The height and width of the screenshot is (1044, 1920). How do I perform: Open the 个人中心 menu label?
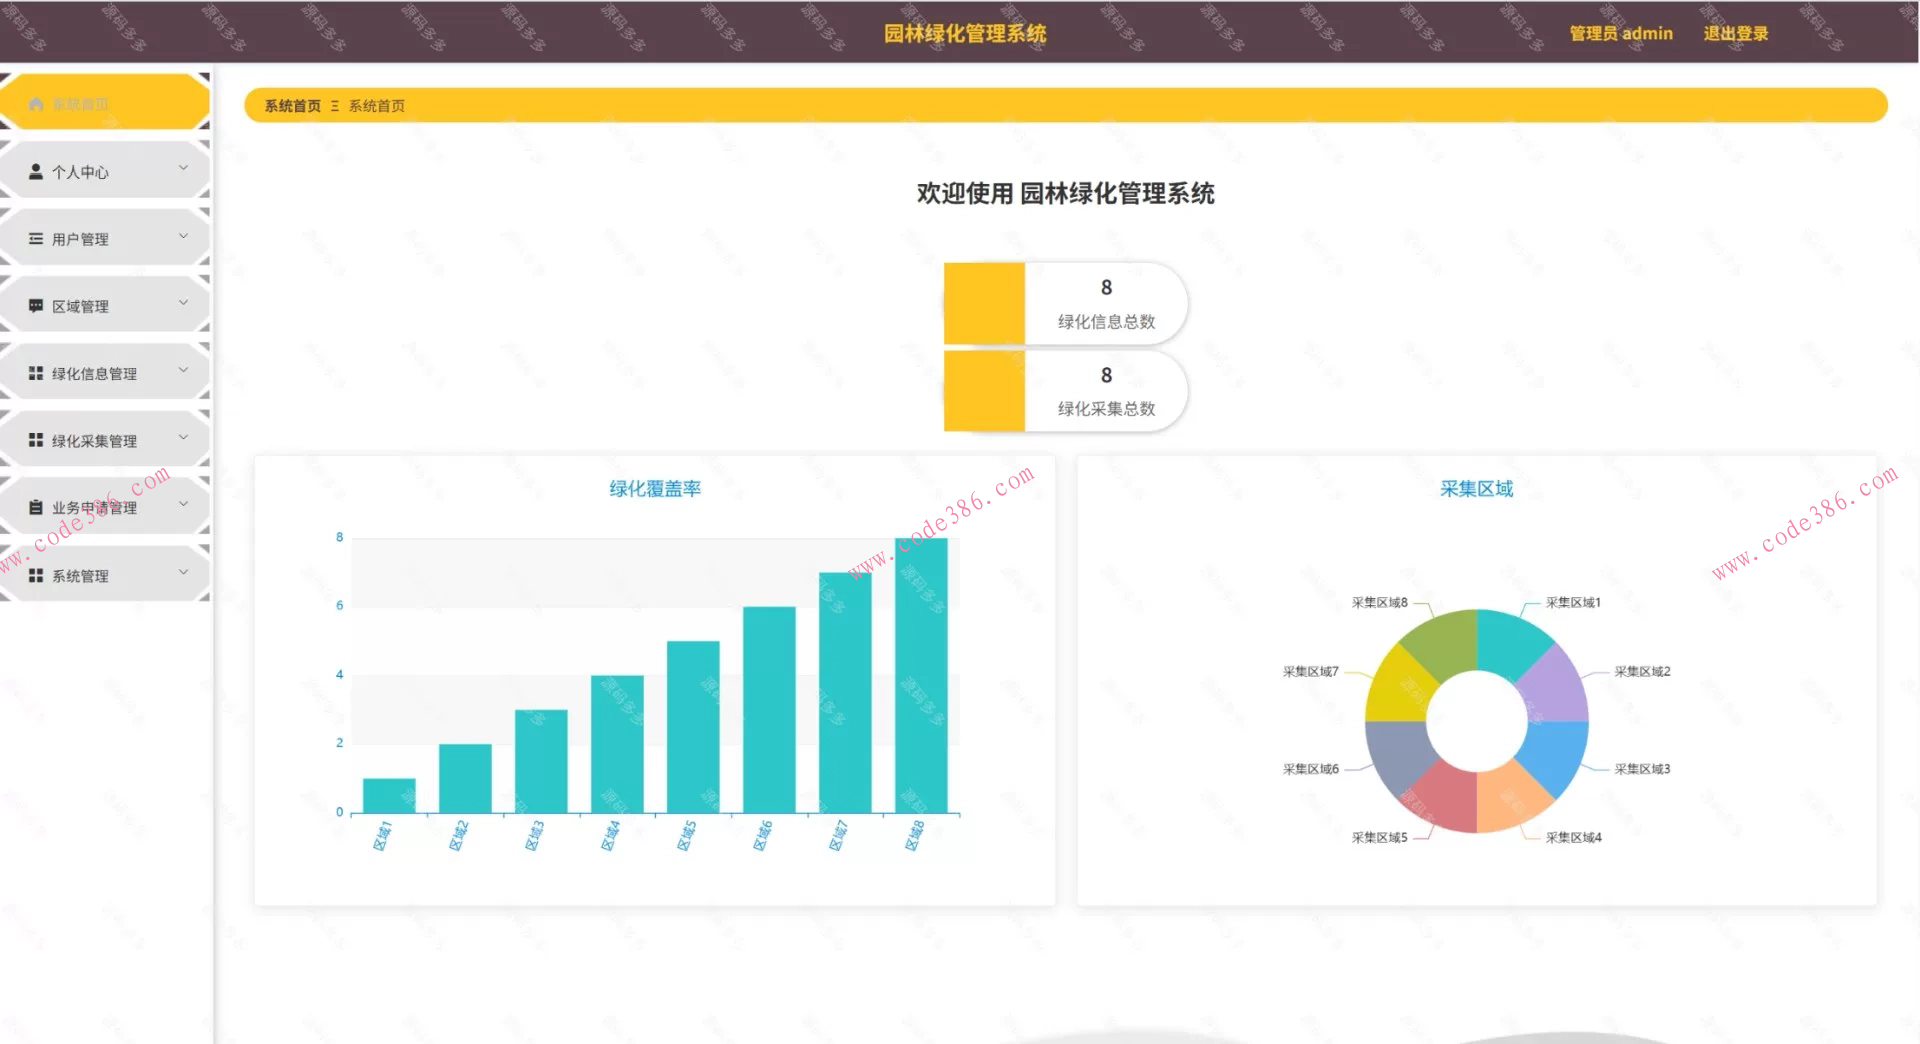click(80, 172)
